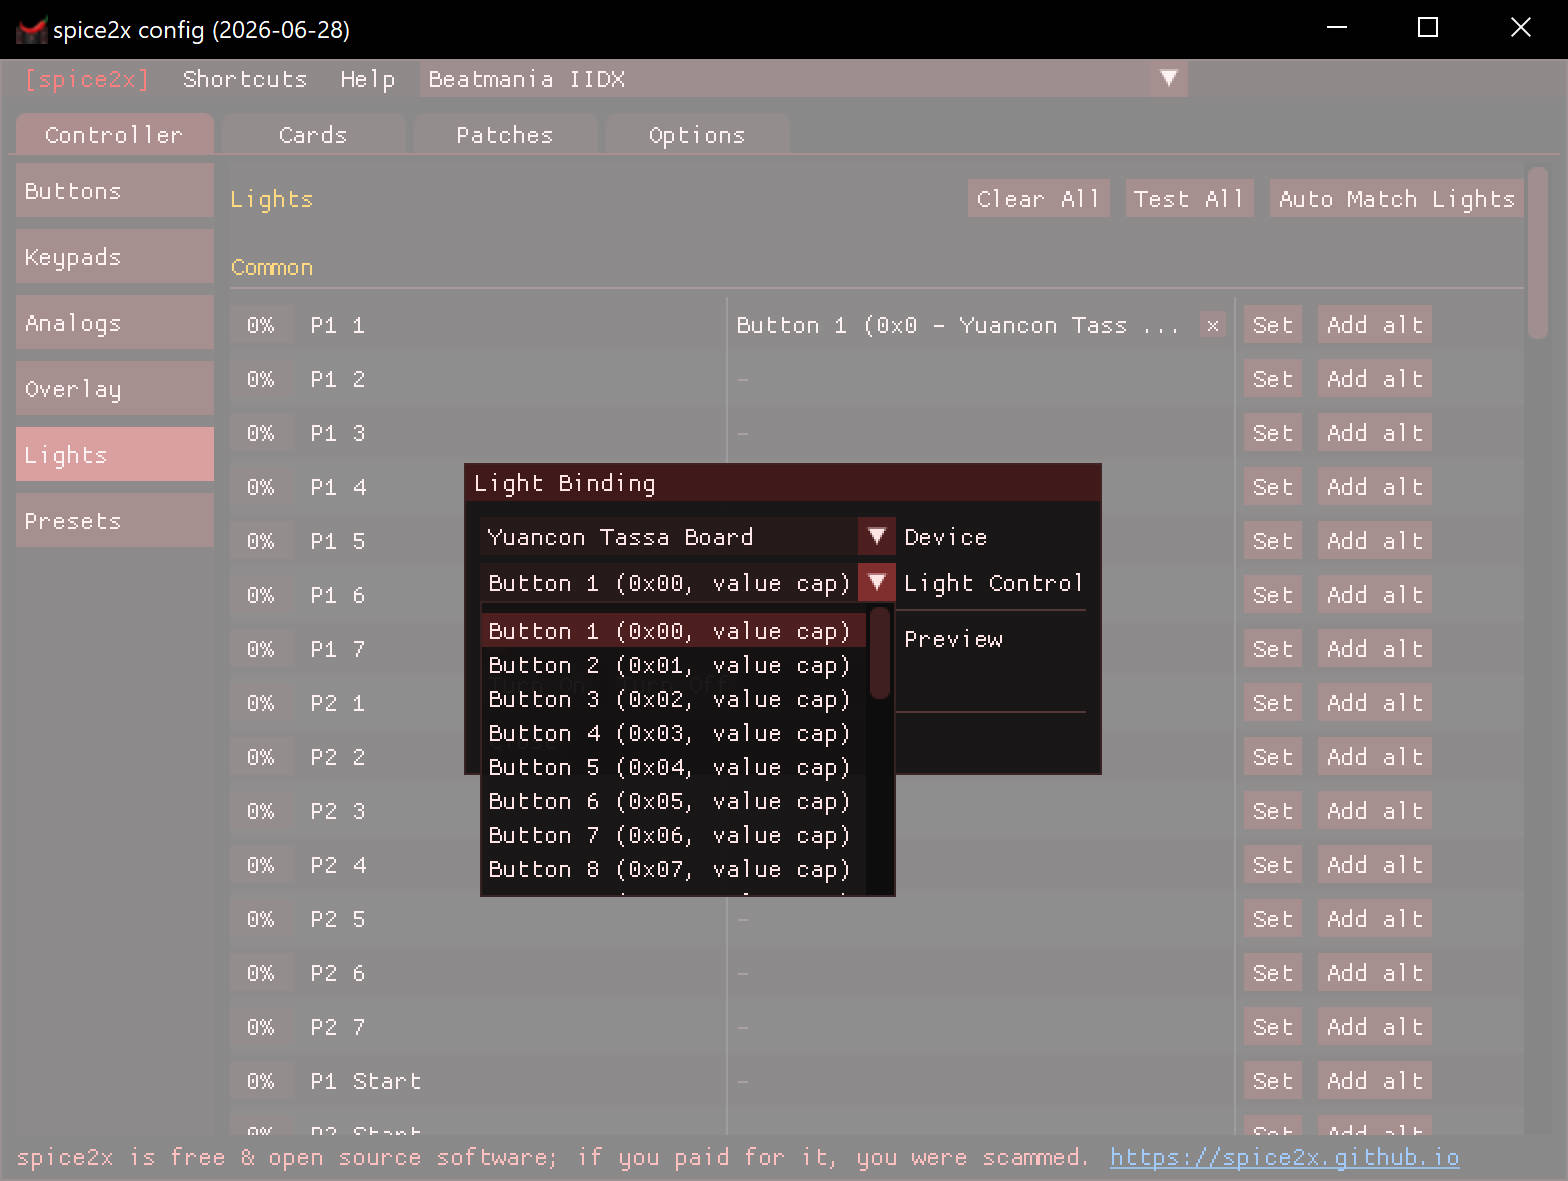Viewport: 1568px width, 1181px height.
Task: Click the dropdown list scrollbar thumb
Action: click(x=880, y=653)
